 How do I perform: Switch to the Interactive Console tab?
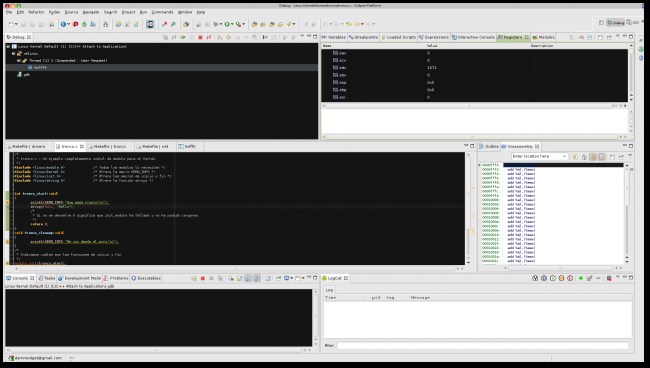(473, 37)
